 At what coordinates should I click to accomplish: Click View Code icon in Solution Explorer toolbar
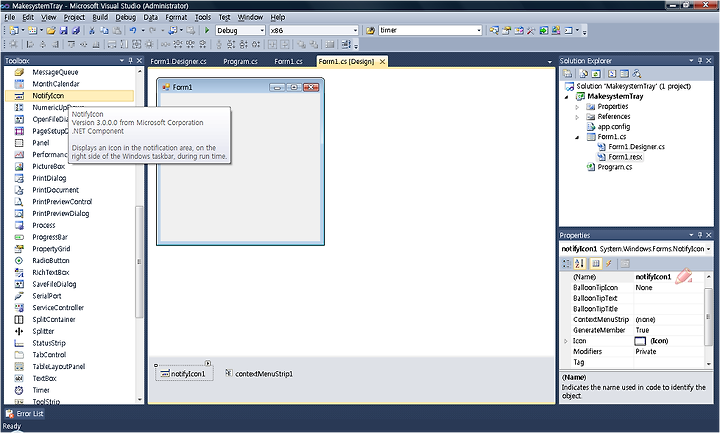pos(612,73)
